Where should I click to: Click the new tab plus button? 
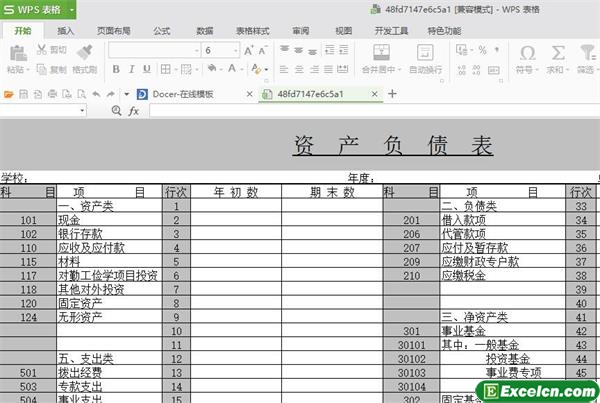[x=392, y=93]
